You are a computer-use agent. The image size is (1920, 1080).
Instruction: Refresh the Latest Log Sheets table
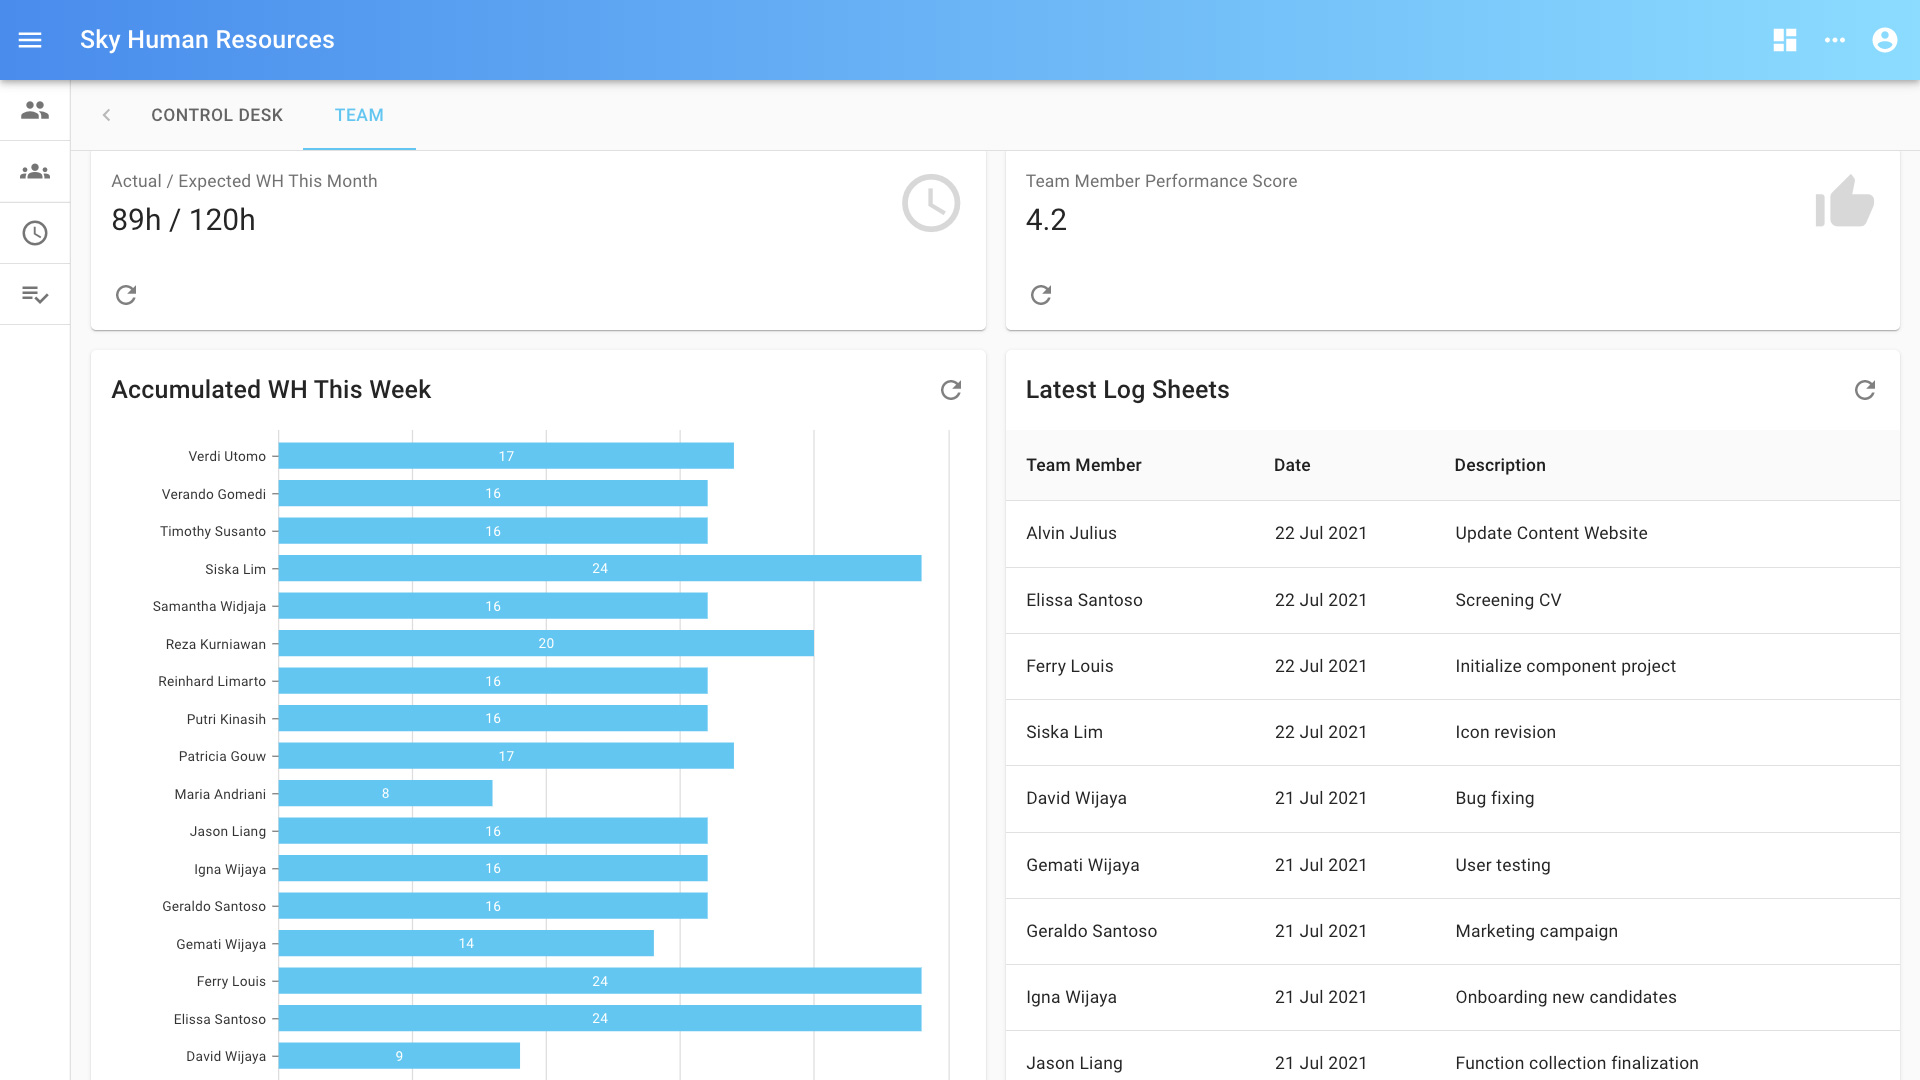coord(1865,390)
